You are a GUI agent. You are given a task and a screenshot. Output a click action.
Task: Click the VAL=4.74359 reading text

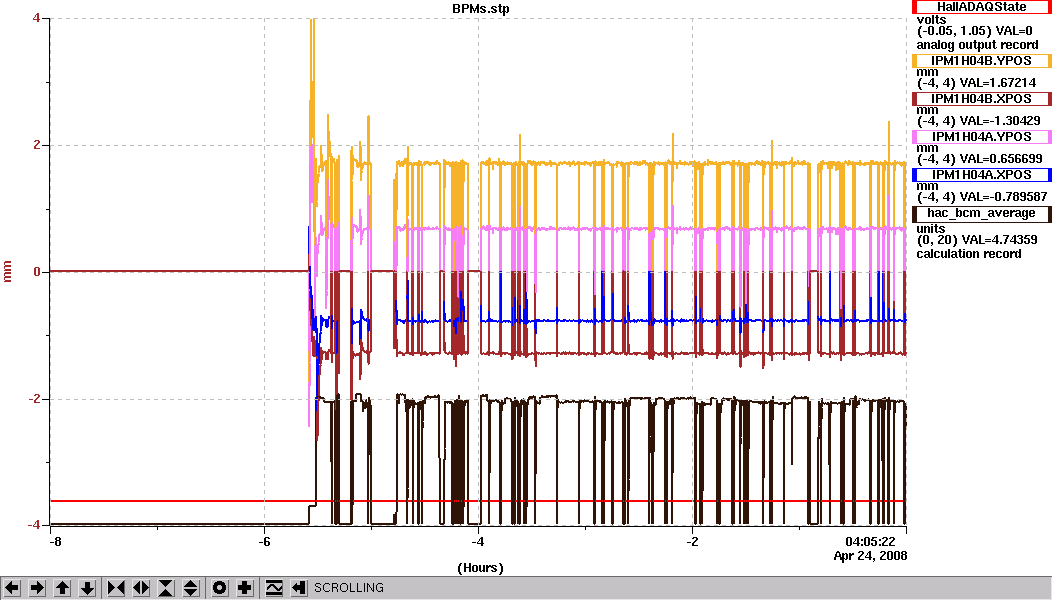tap(998, 240)
